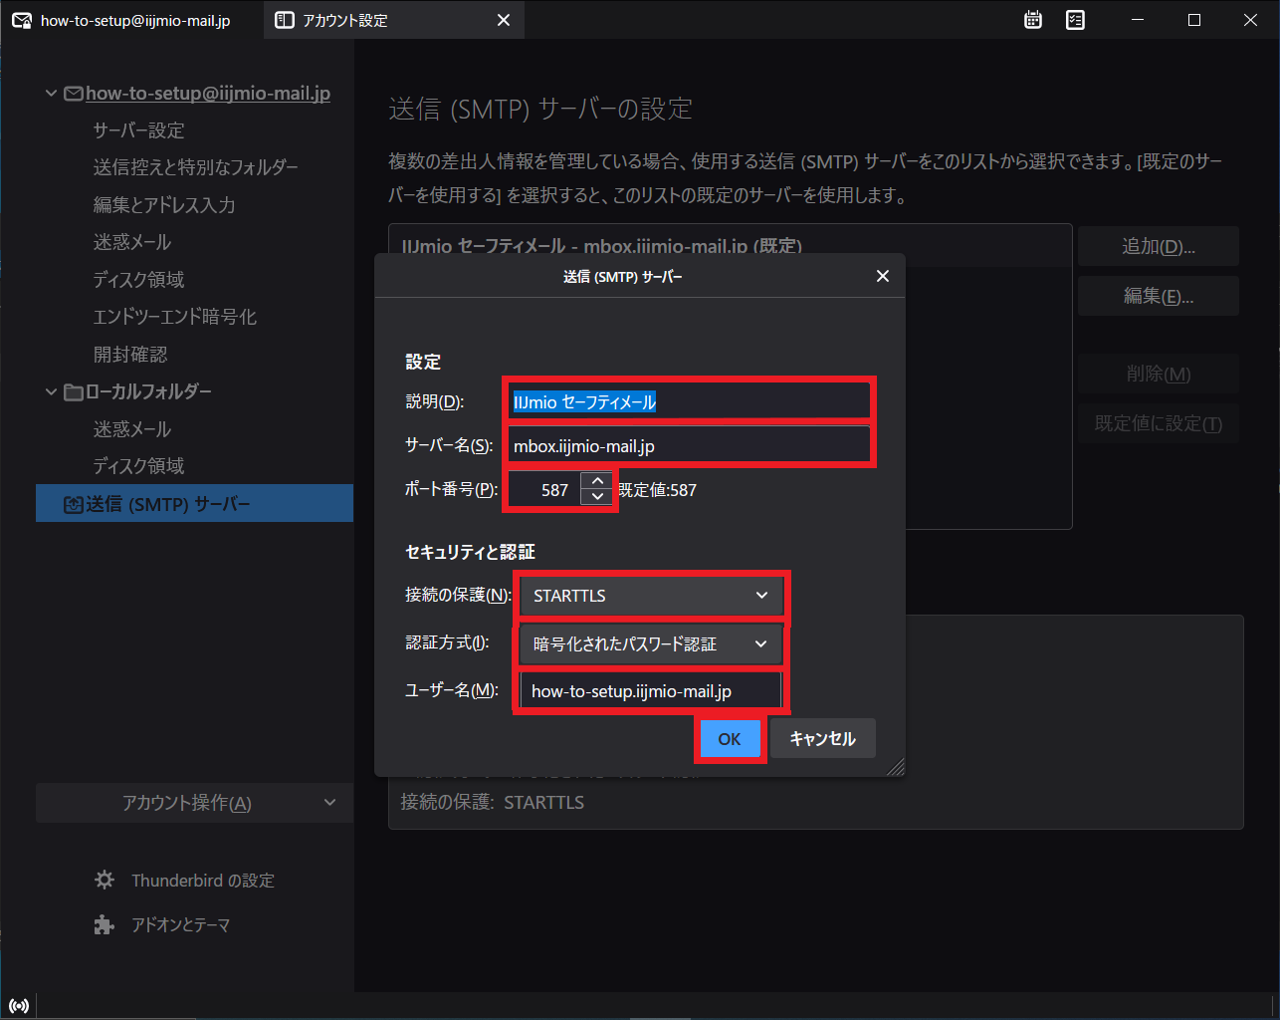
Task: Open account ディスク領域 settings
Action: 139,279
